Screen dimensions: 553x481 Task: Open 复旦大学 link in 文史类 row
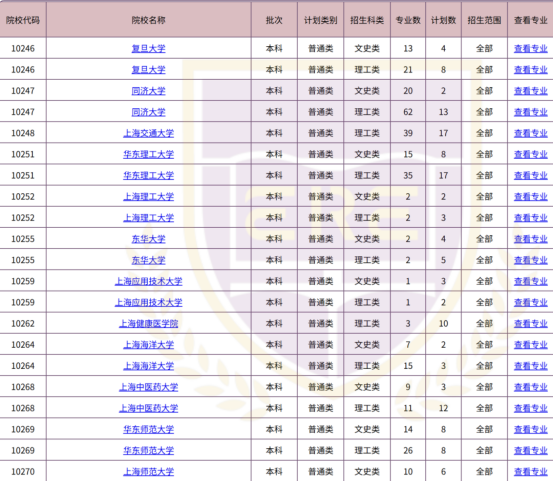[148, 48]
